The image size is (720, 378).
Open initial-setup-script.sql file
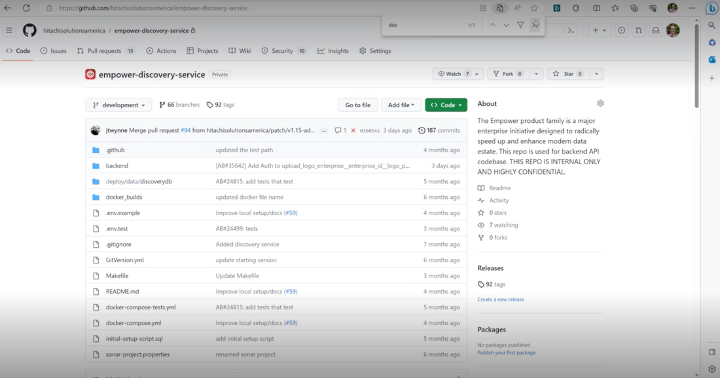pyautogui.click(x=134, y=339)
